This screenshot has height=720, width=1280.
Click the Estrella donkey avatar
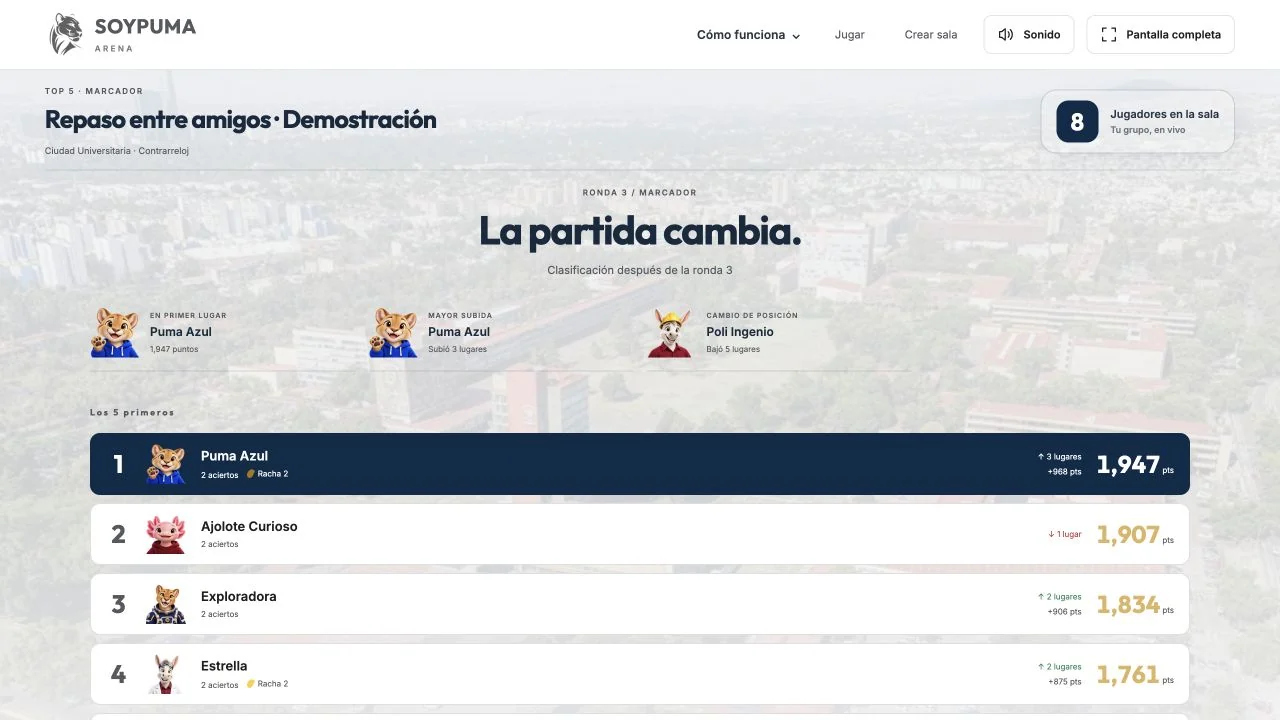click(x=166, y=674)
